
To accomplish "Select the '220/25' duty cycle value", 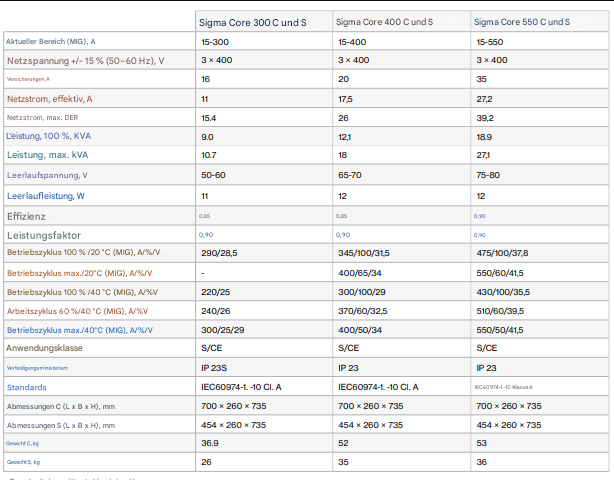I will [x=215, y=292].
